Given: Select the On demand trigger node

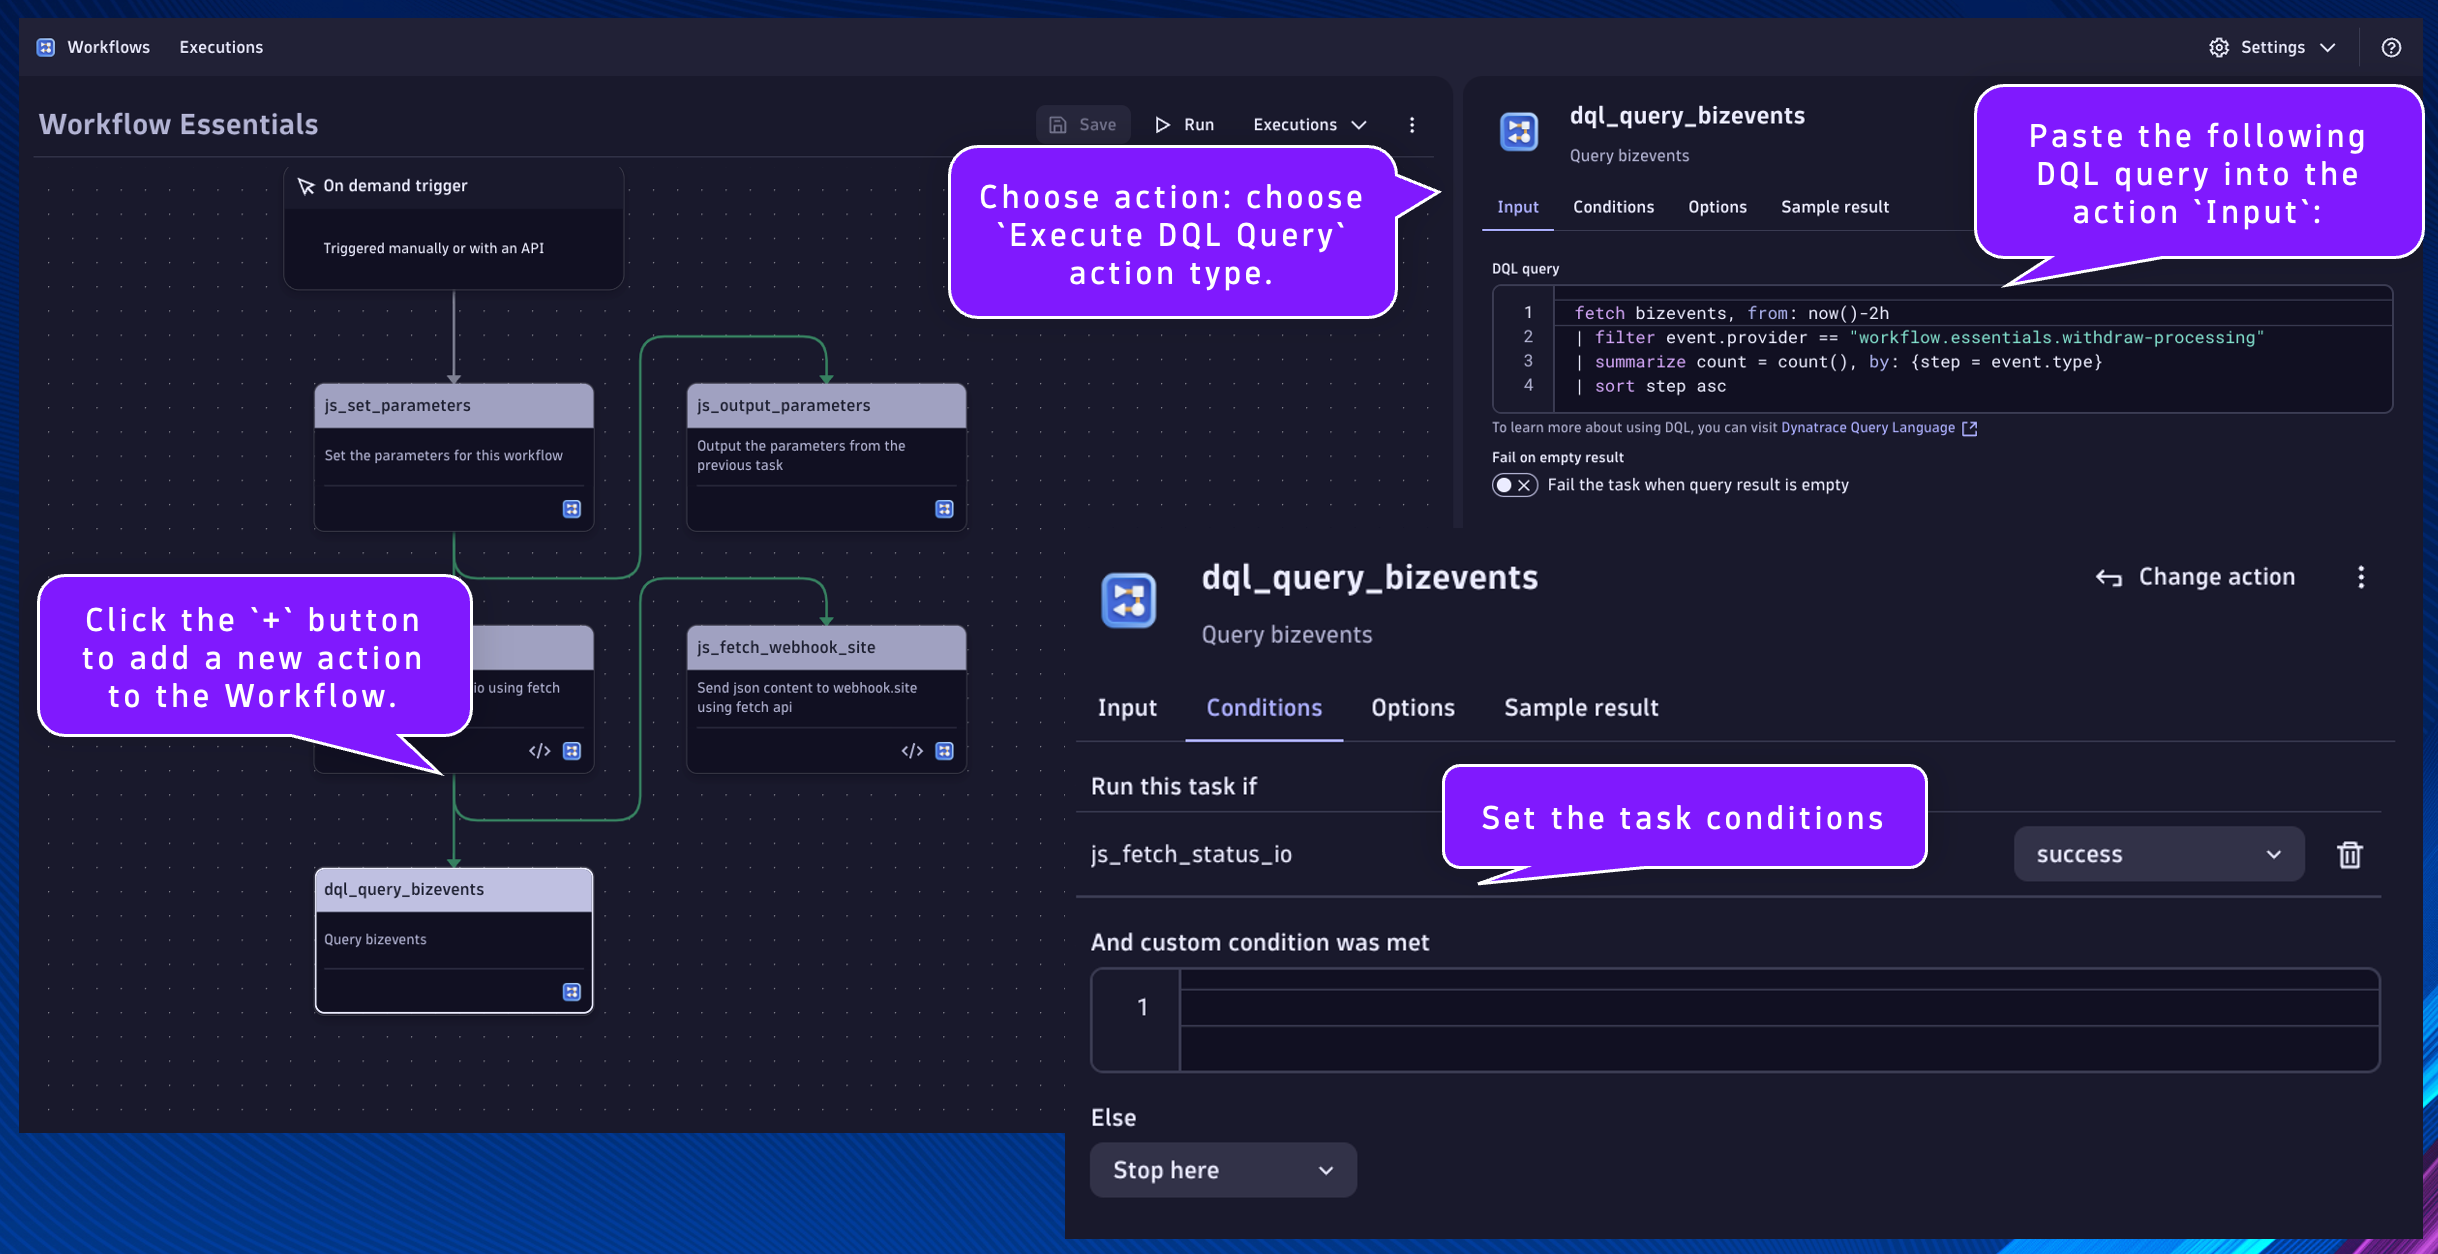Looking at the screenshot, I should [454, 228].
